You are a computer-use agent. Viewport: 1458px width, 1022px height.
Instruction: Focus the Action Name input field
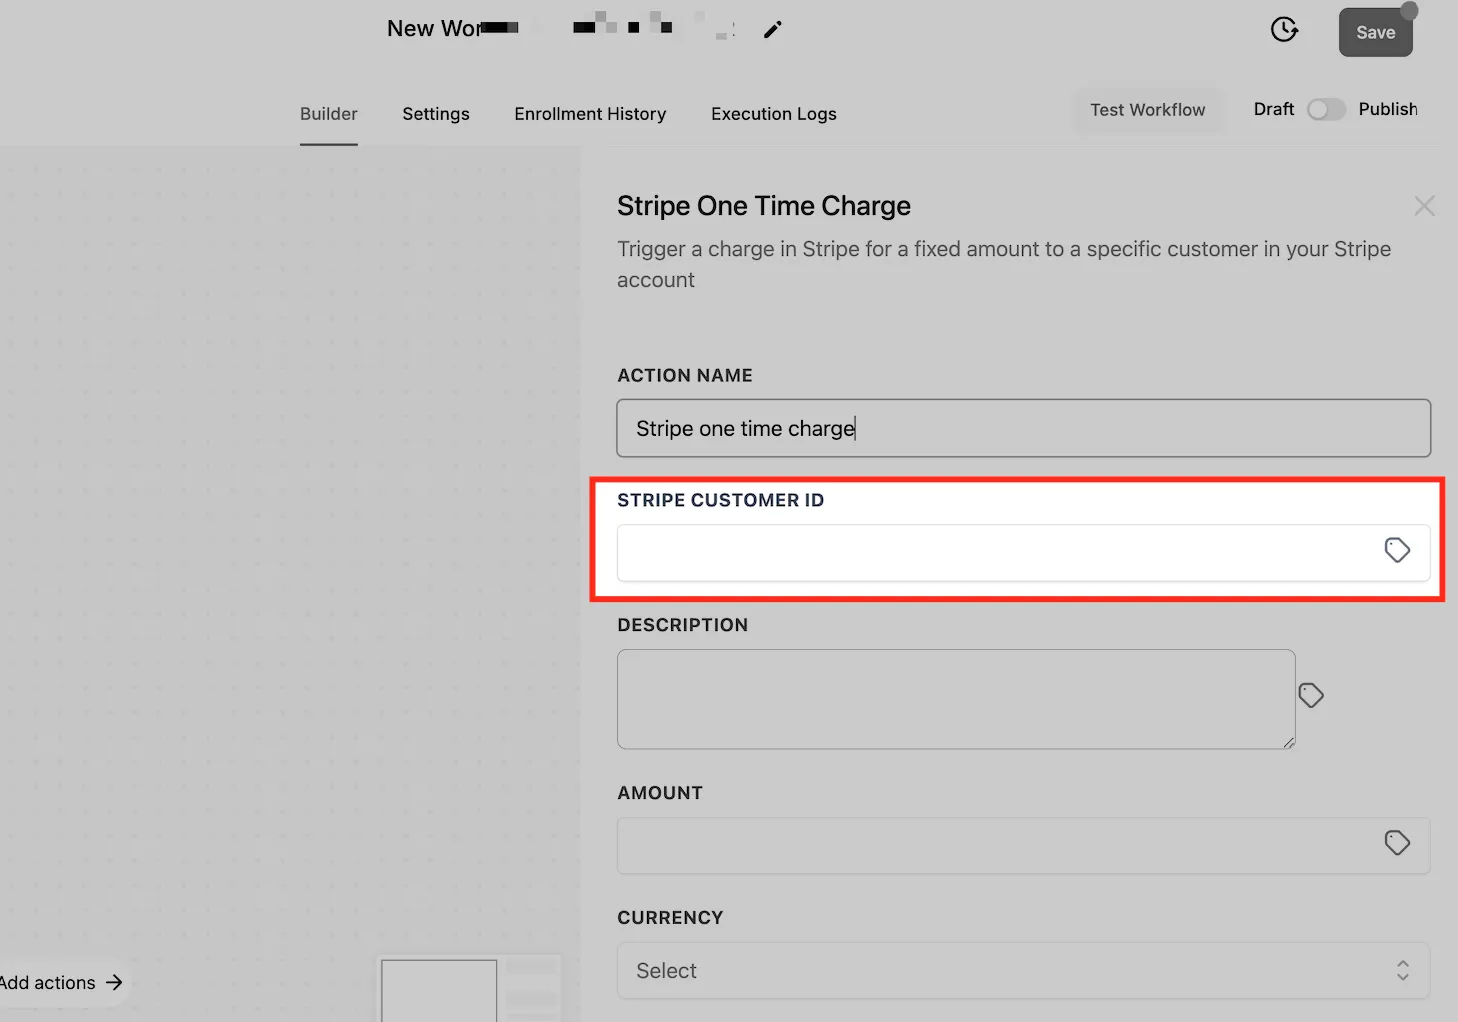pos(1023,428)
